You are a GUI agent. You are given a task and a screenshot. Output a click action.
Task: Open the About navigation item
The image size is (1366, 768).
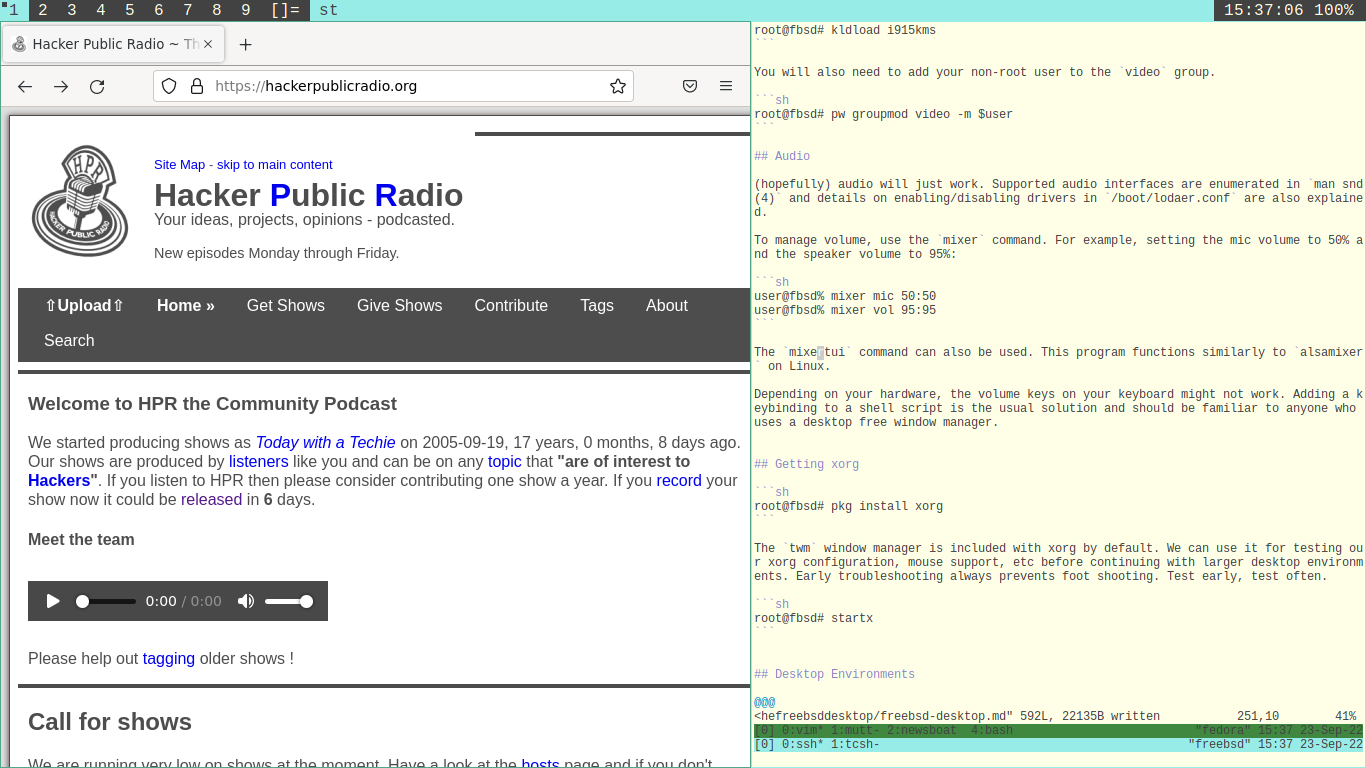[x=667, y=306]
